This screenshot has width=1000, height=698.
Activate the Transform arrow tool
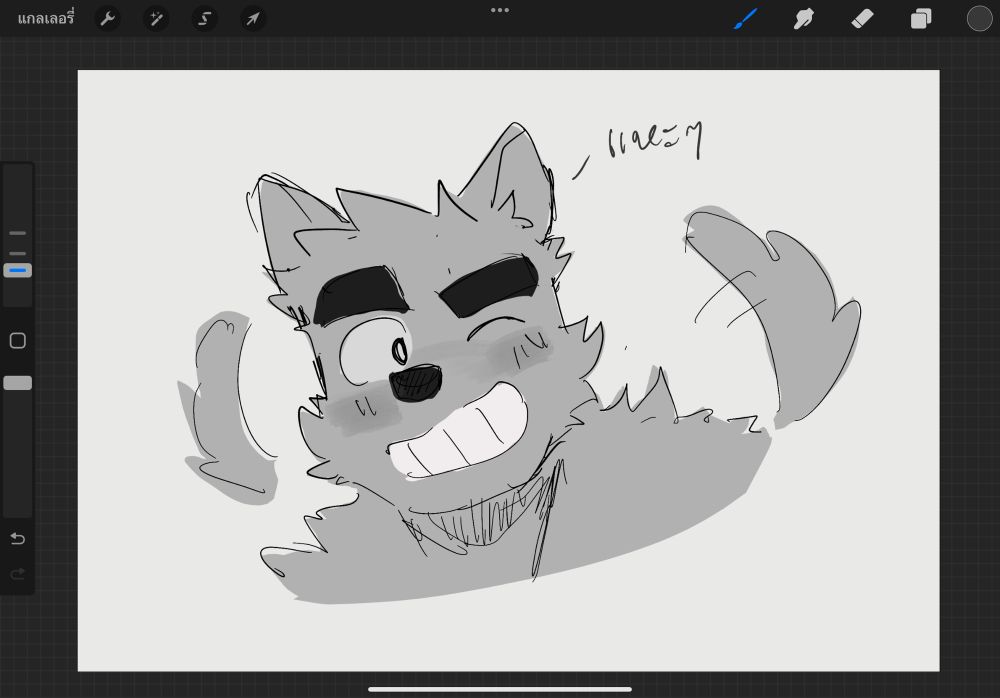click(253, 19)
